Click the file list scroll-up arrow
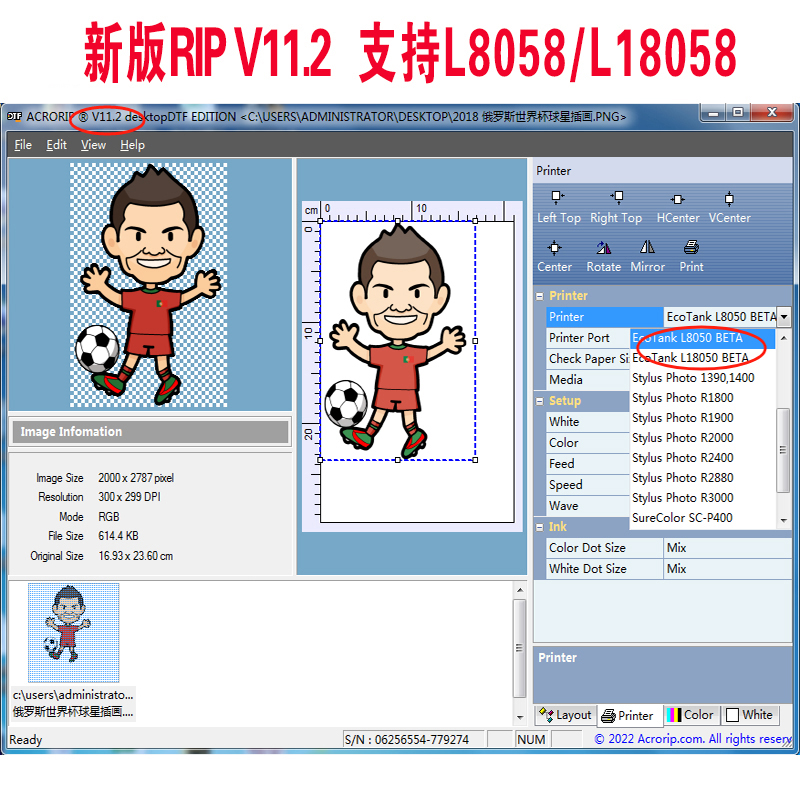 click(x=520, y=590)
